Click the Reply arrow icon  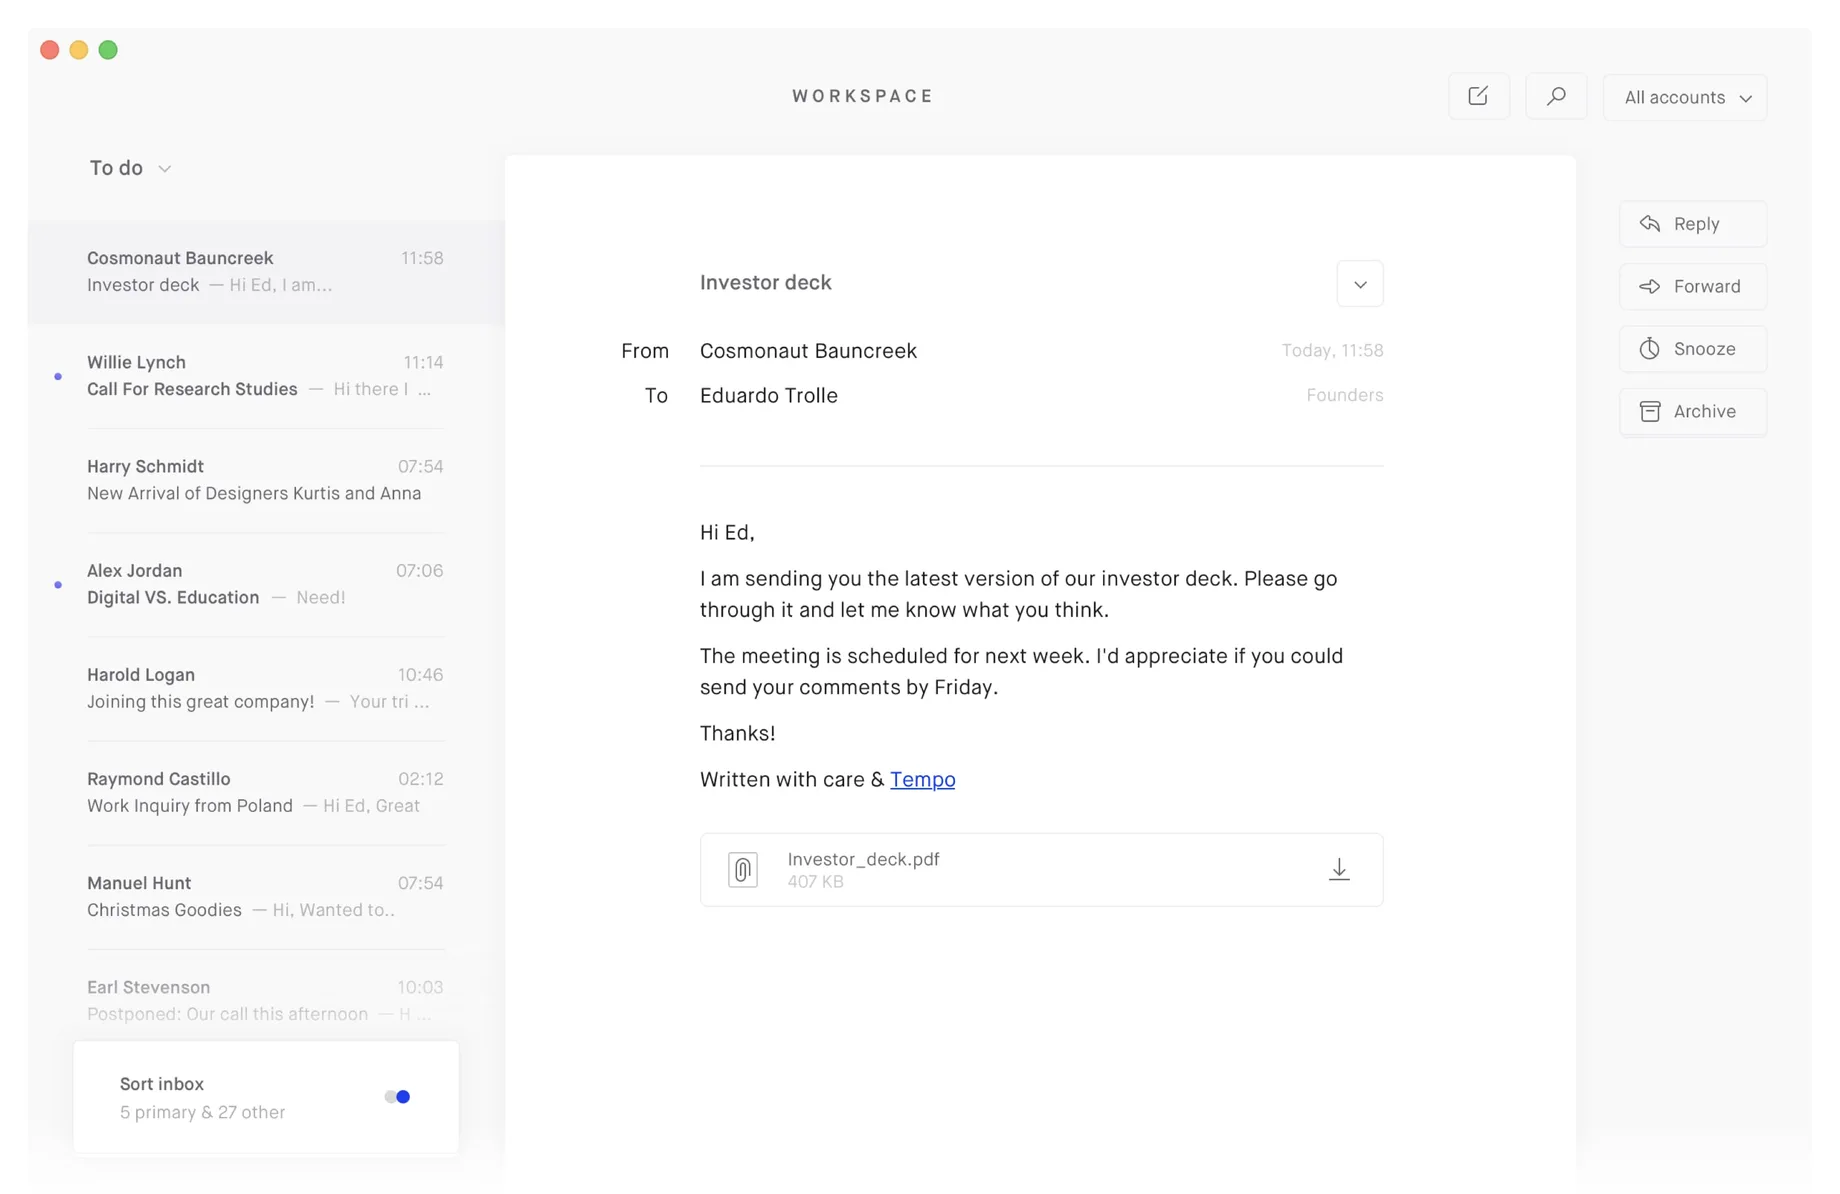(1650, 224)
